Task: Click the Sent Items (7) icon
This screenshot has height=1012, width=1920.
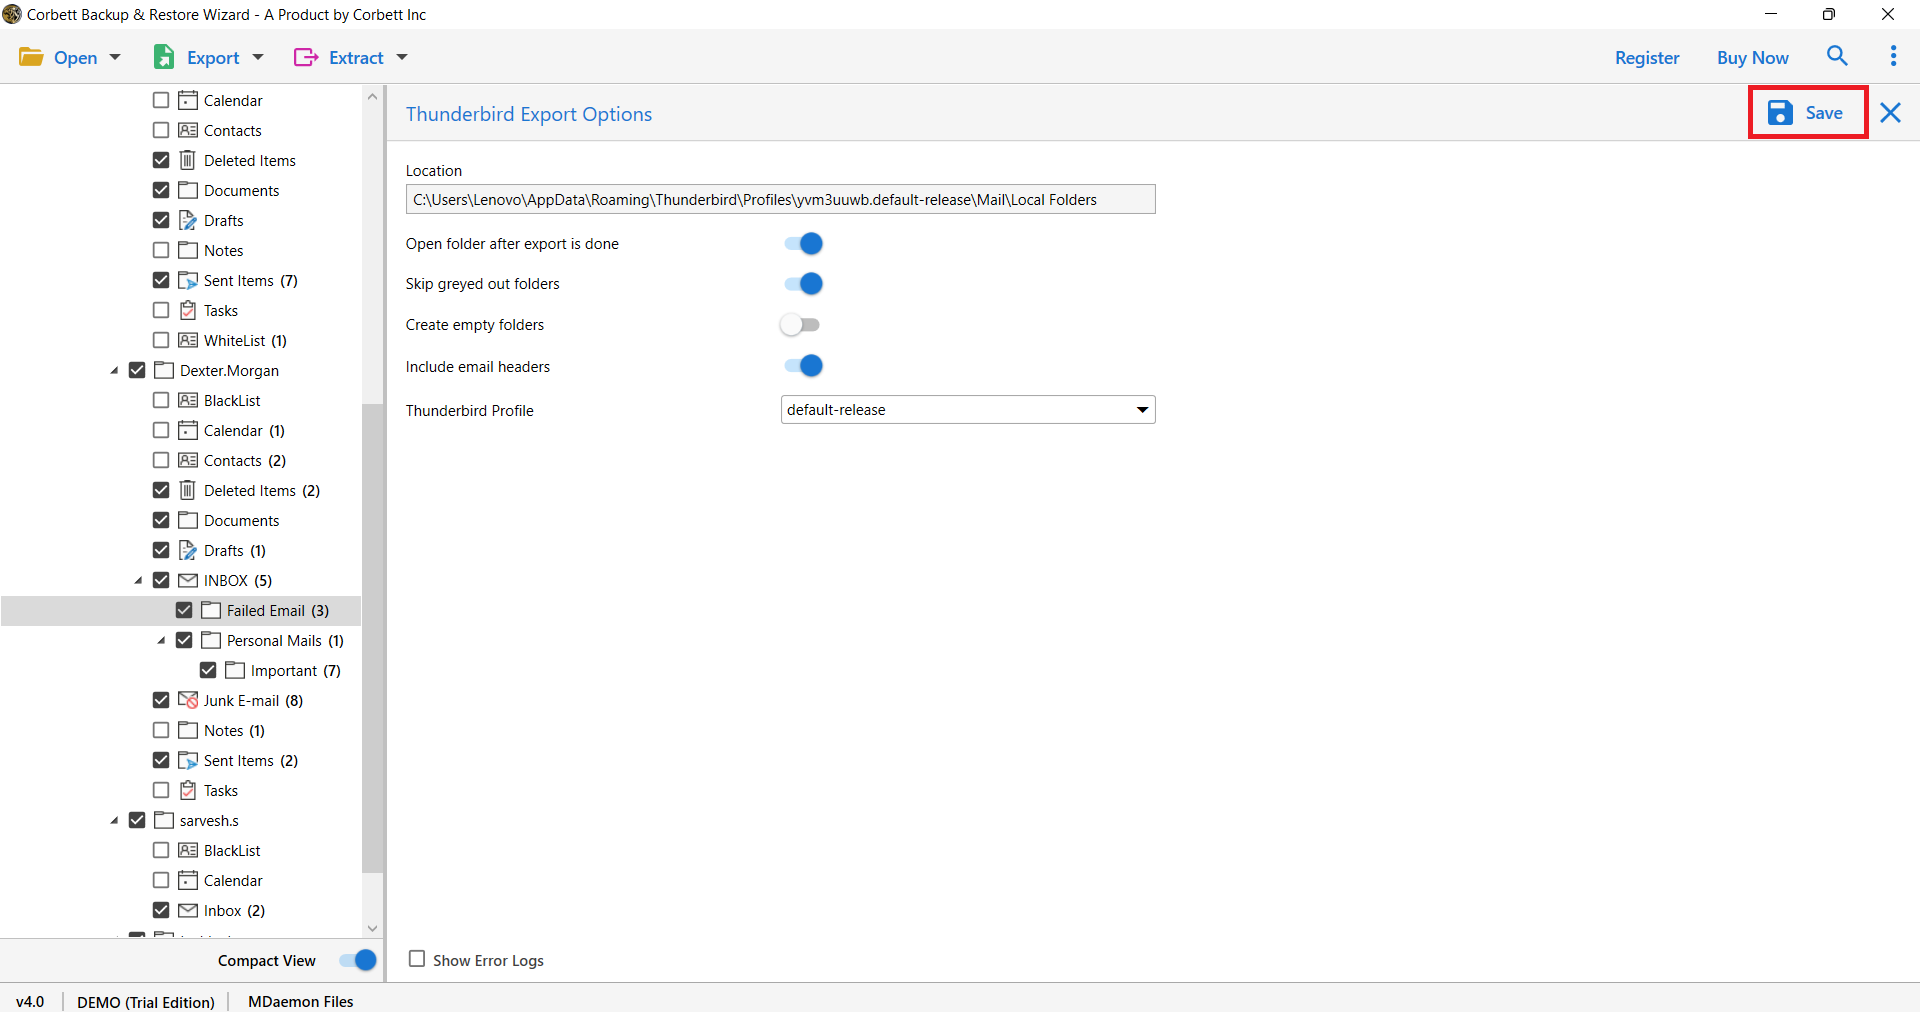Action: pyautogui.click(x=188, y=280)
